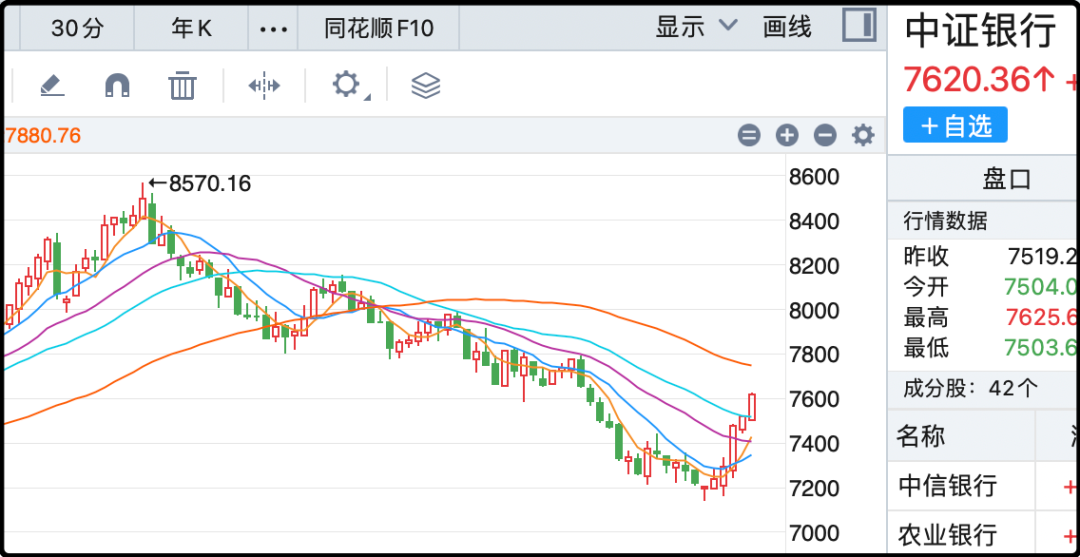1080x557 pixels.
Task: Open the layers stack icon
Action: (426, 85)
